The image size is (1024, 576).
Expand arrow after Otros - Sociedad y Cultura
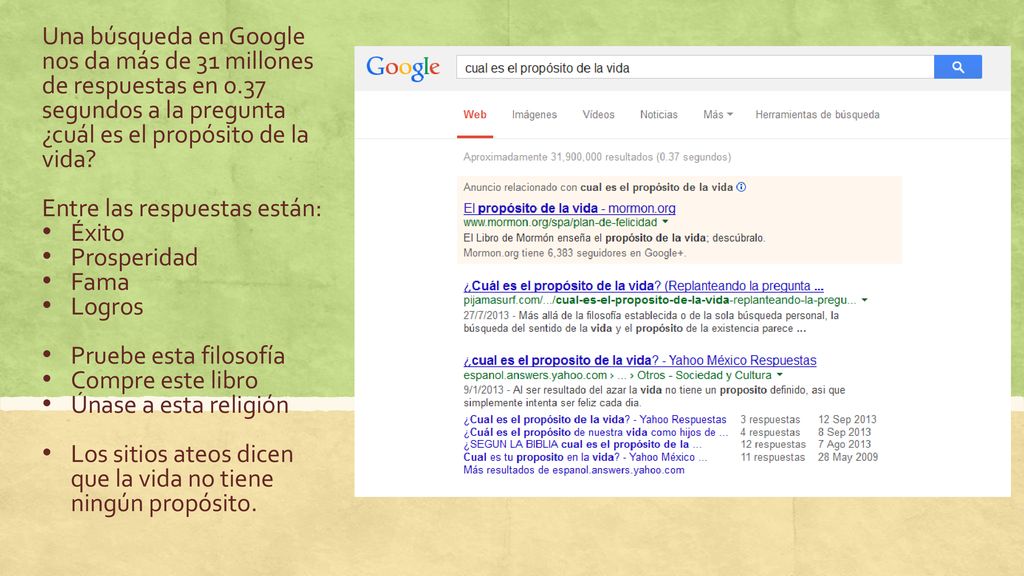(x=779, y=376)
